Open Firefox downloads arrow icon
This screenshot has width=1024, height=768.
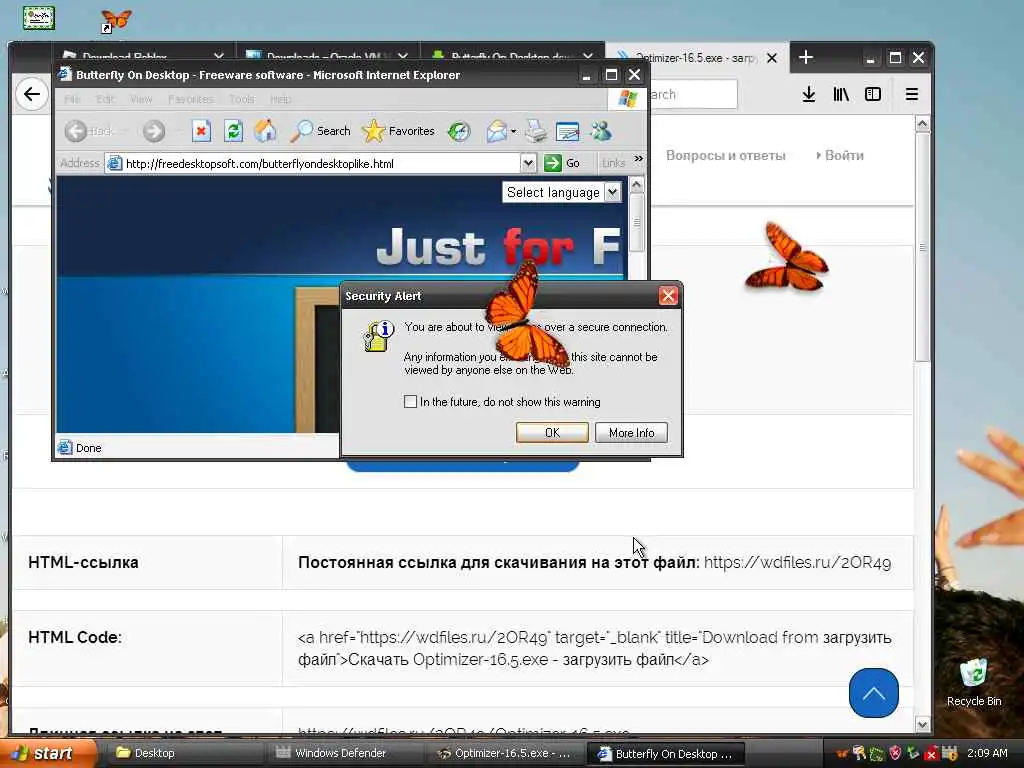808,95
